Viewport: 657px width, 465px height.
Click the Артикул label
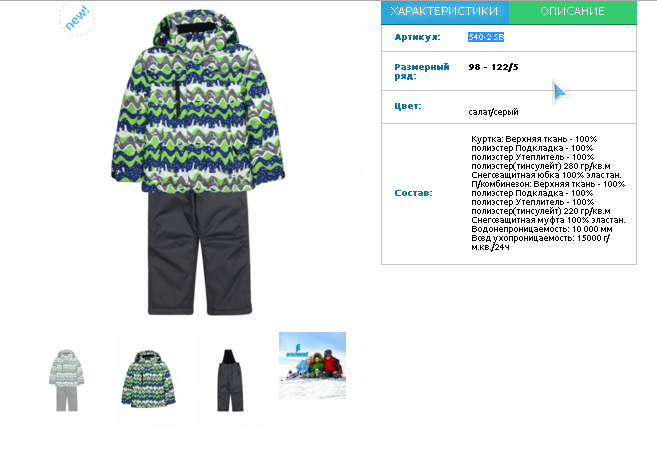click(417, 37)
